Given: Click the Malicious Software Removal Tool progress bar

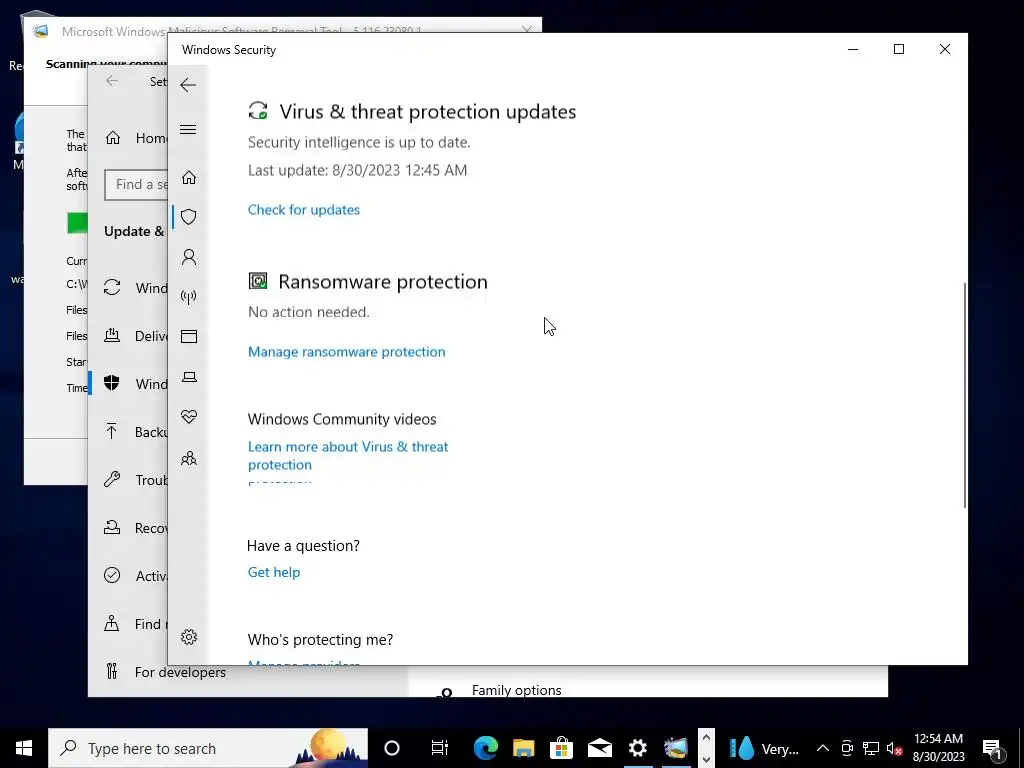Looking at the screenshot, I should [77, 223].
